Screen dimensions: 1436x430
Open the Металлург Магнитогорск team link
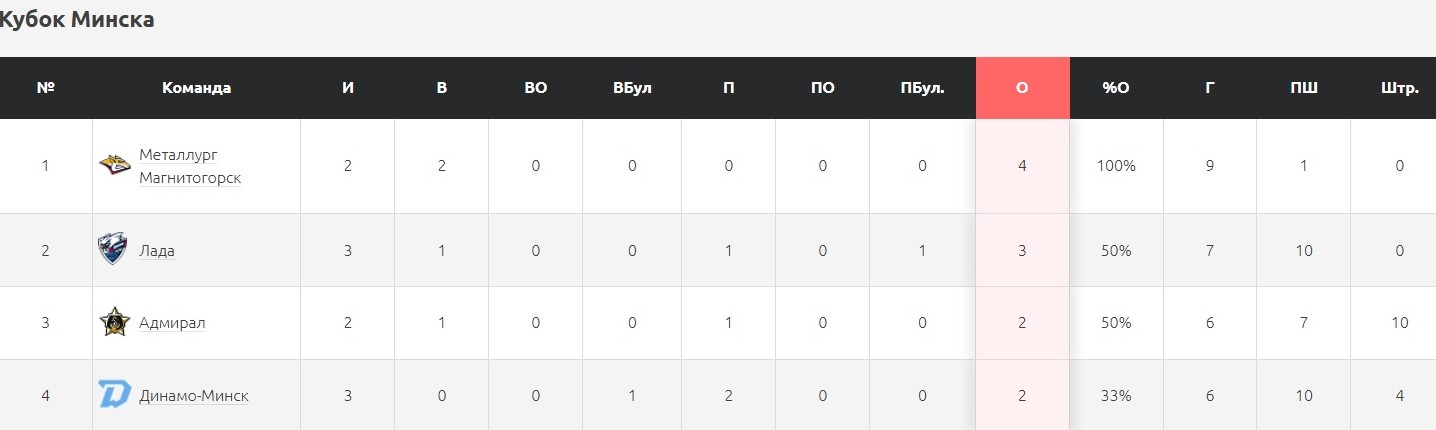190,166
